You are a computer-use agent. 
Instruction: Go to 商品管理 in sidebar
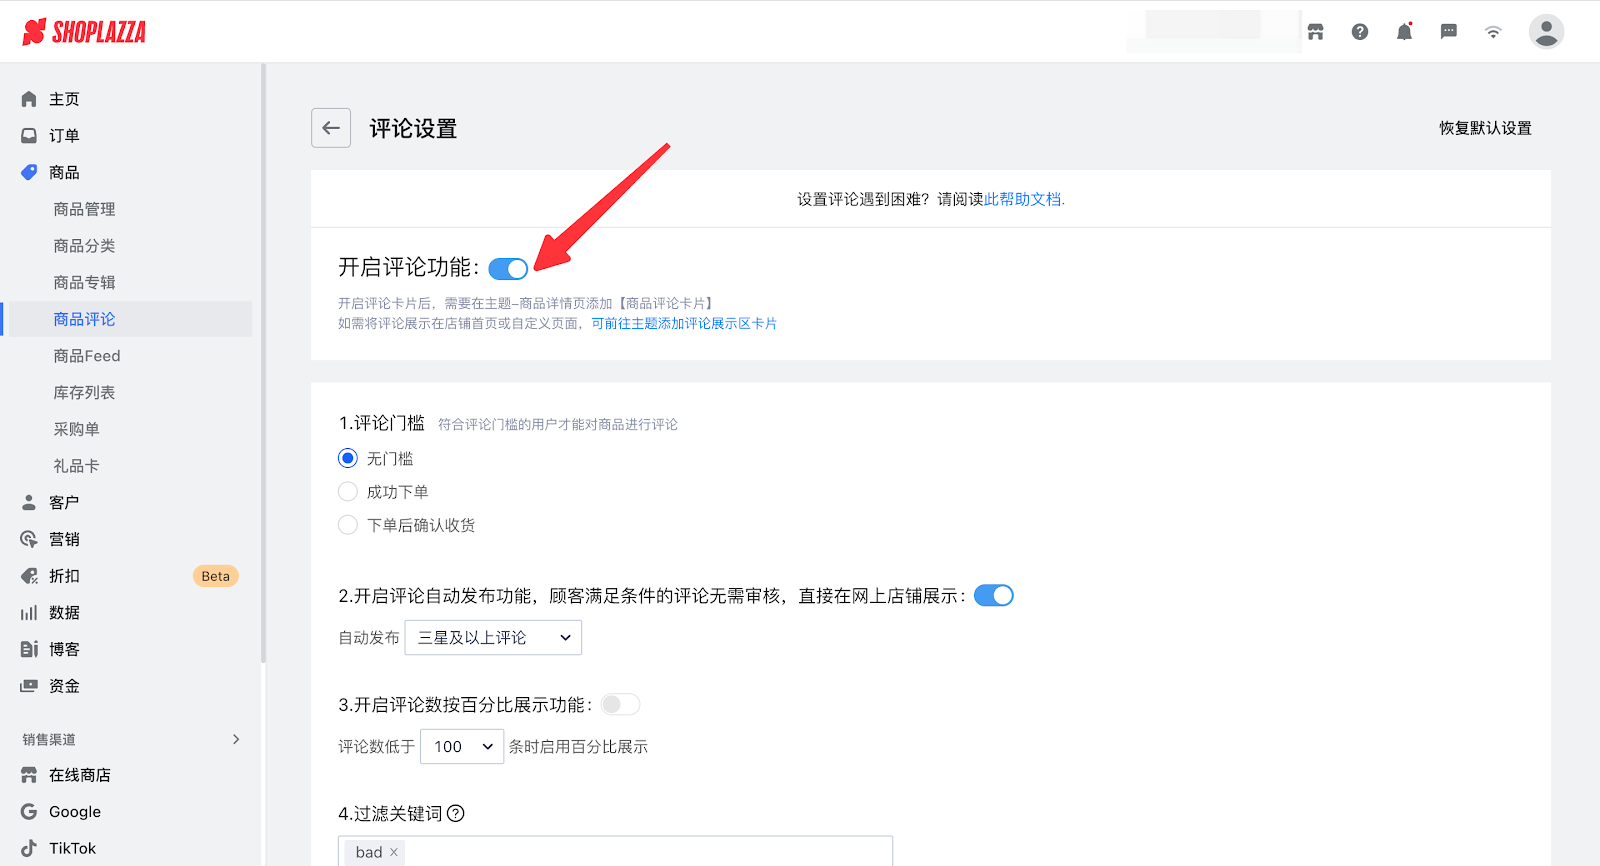84,209
